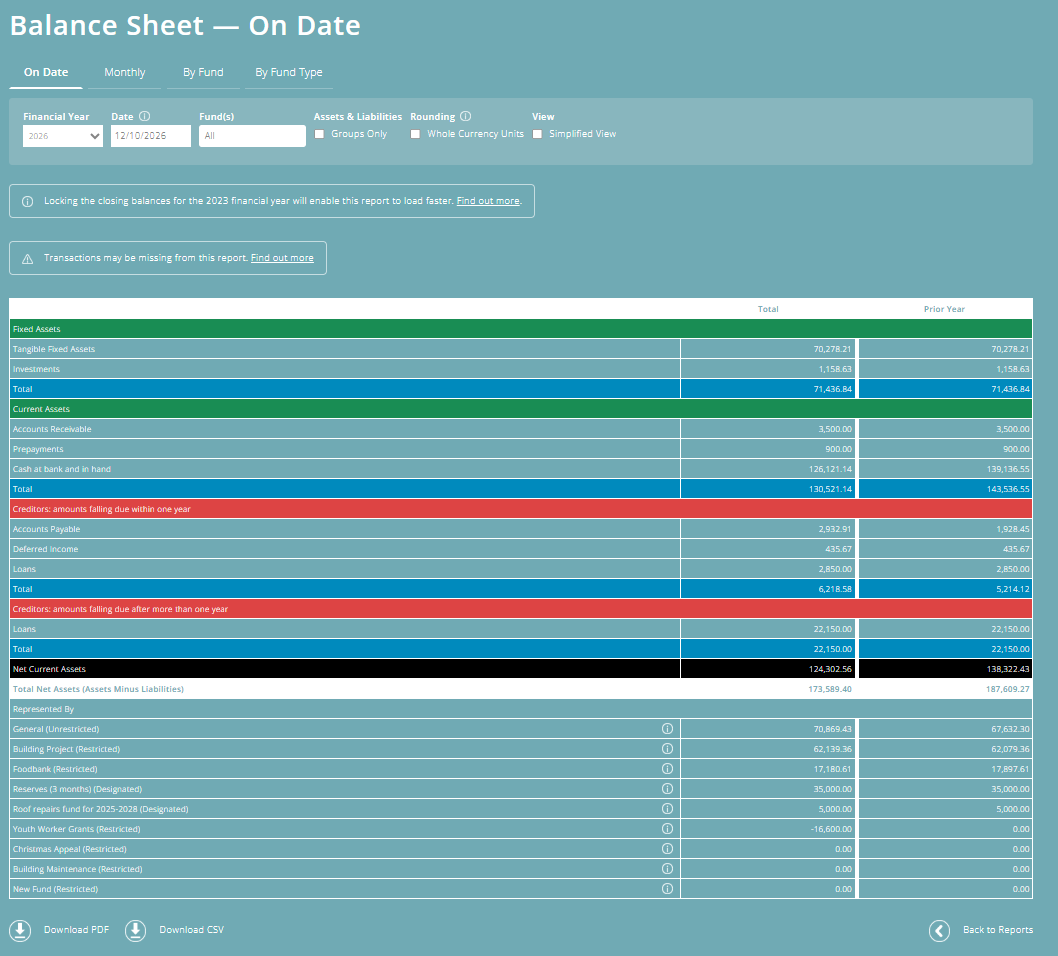The image size is (1058, 956).
Task: Switch to the By Fund tab
Action: pos(203,72)
